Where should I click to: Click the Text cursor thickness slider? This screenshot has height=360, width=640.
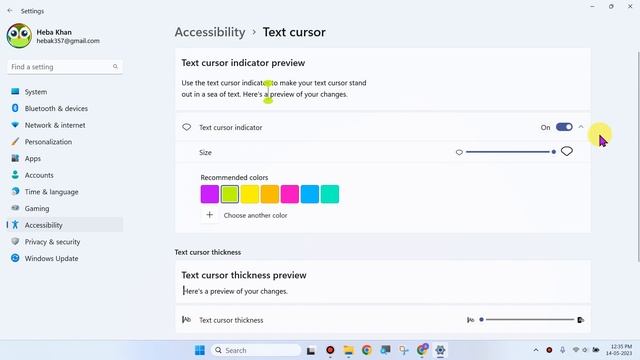[528, 320]
